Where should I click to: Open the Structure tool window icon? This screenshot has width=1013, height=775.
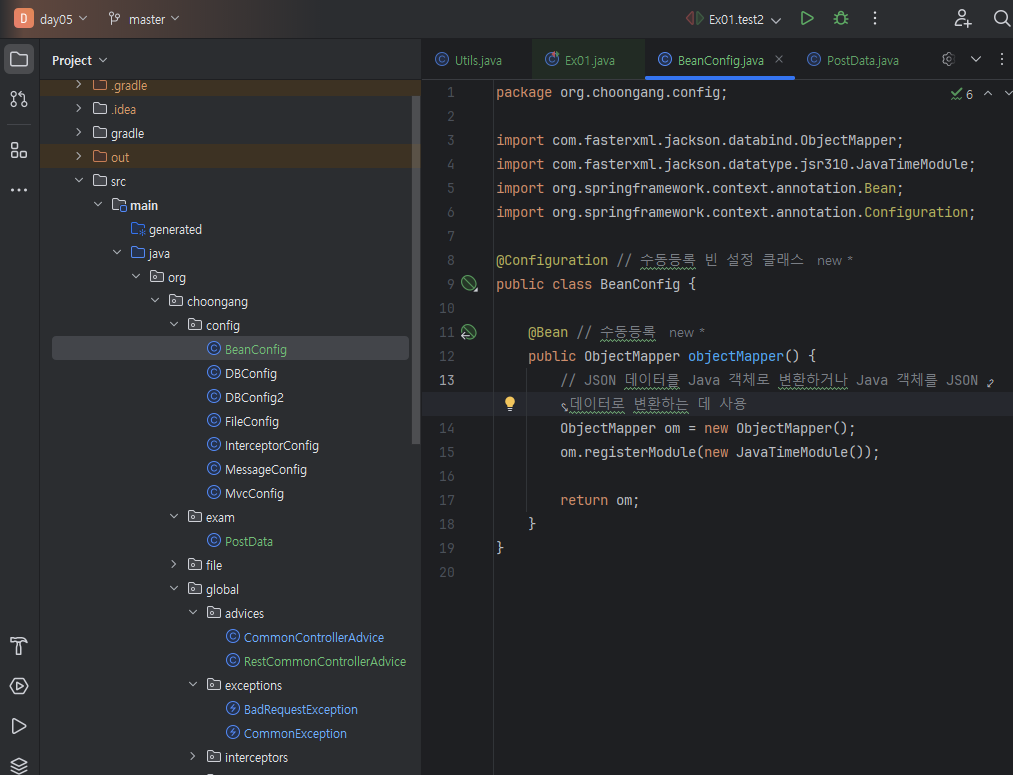coord(19,150)
